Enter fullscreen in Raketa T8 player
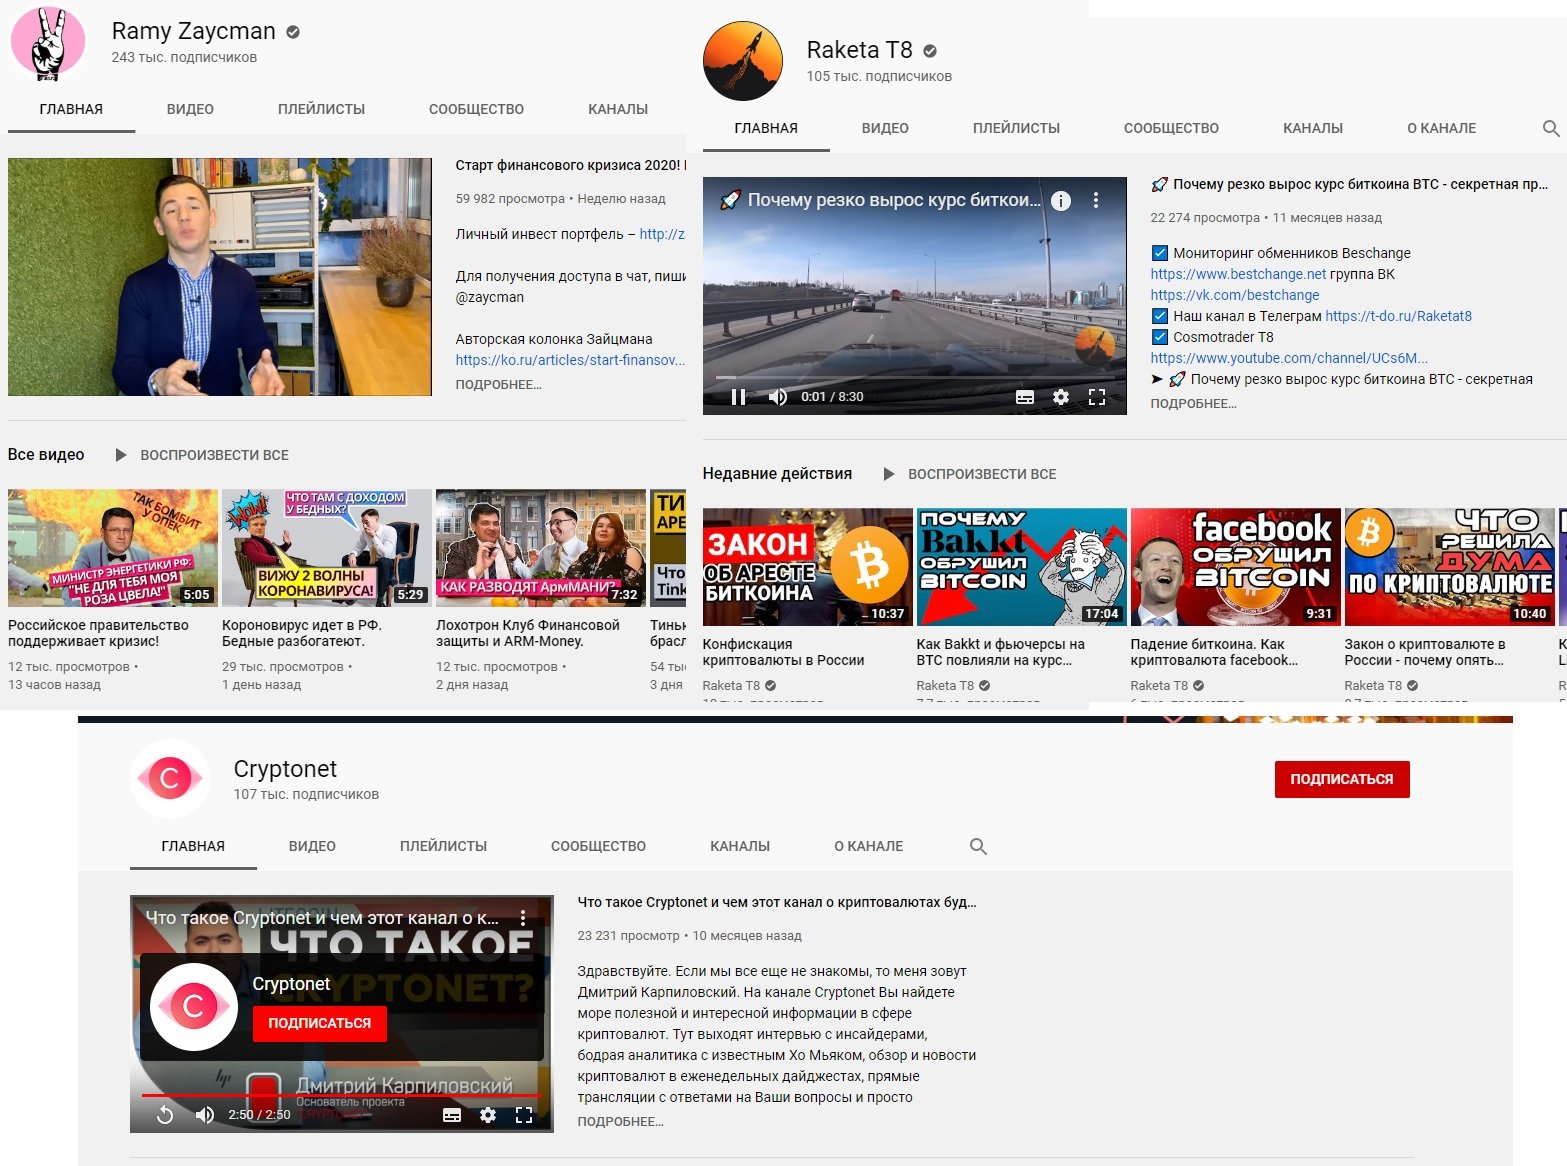Viewport: 1567px width, 1166px height. click(x=1097, y=397)
